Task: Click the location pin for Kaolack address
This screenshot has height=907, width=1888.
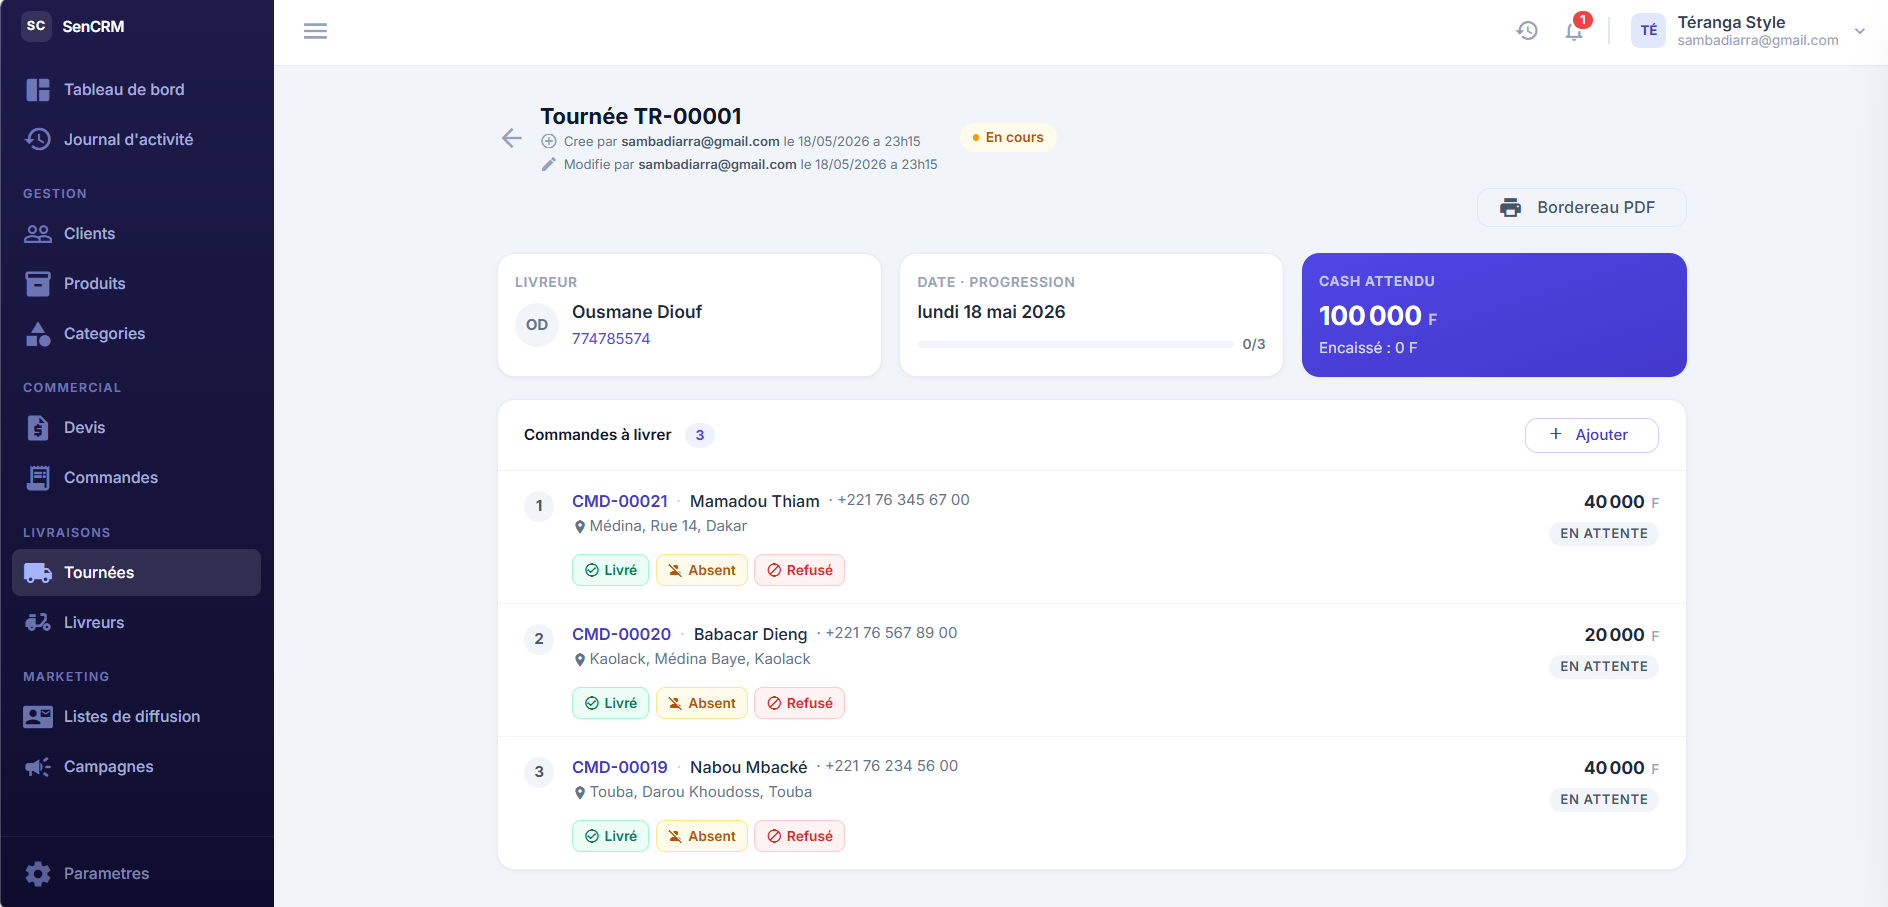Action: (x=580, y=660)
